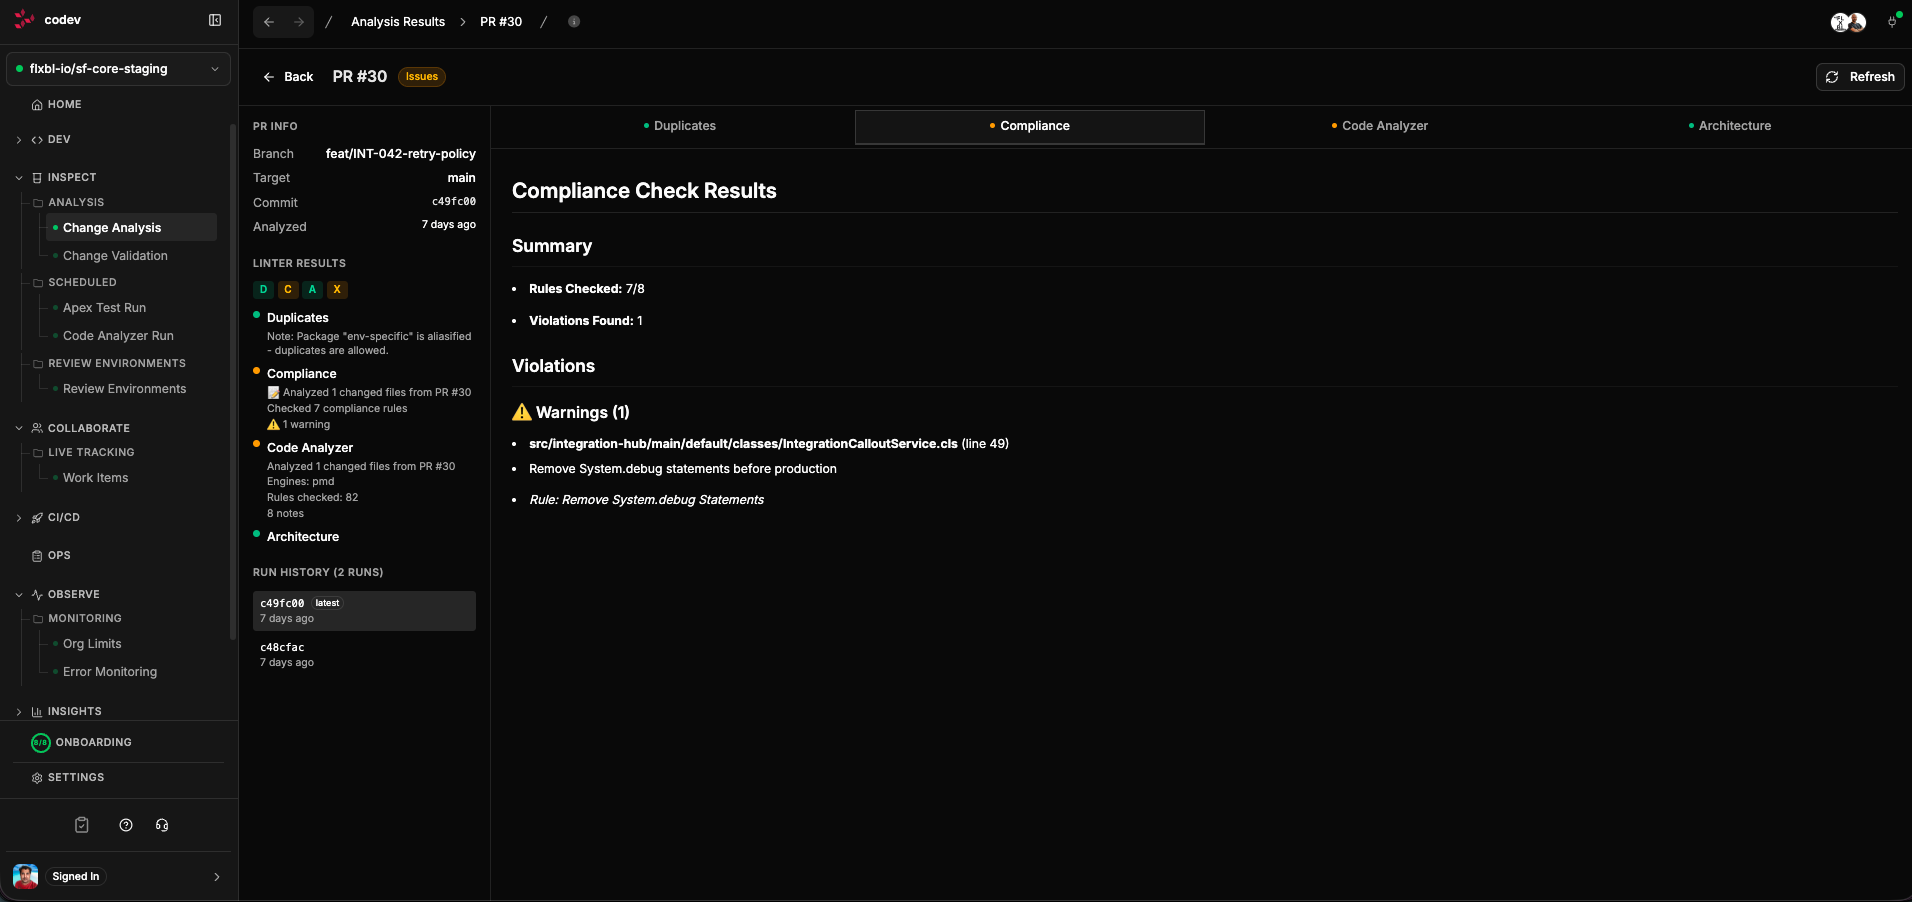Click the codev logo

24,19
